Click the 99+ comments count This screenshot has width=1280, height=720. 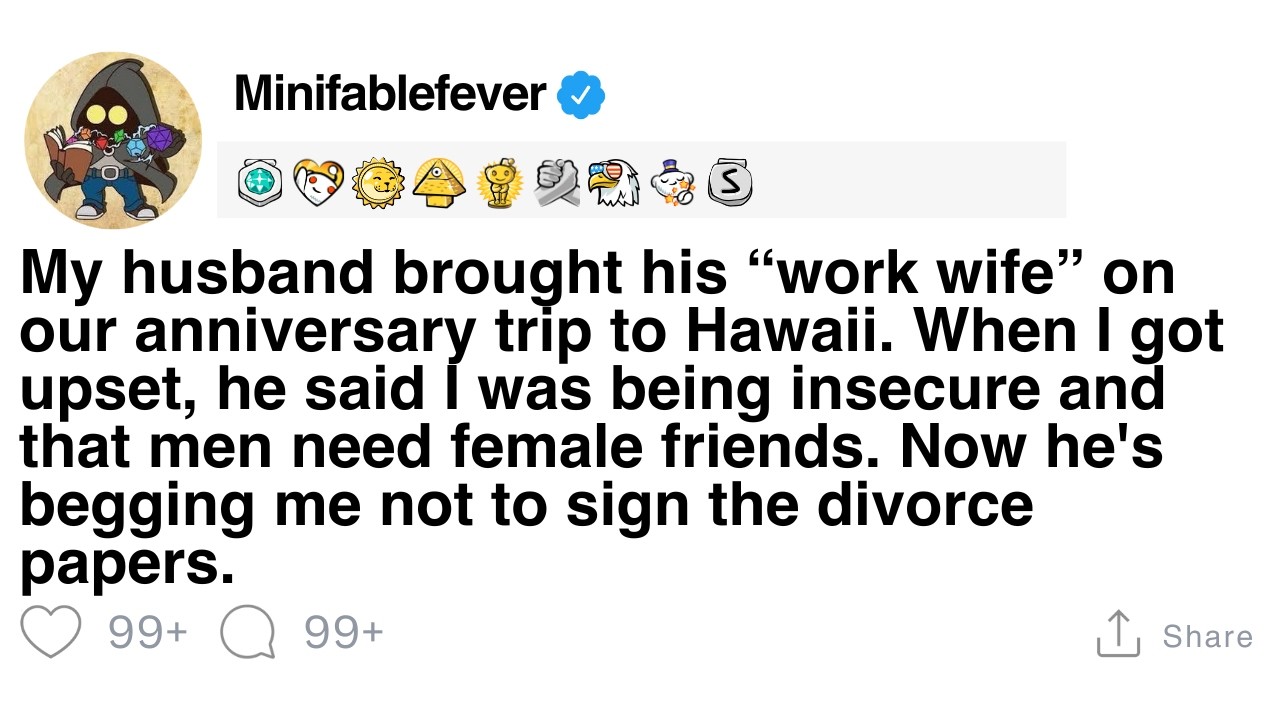coord(343,633)
